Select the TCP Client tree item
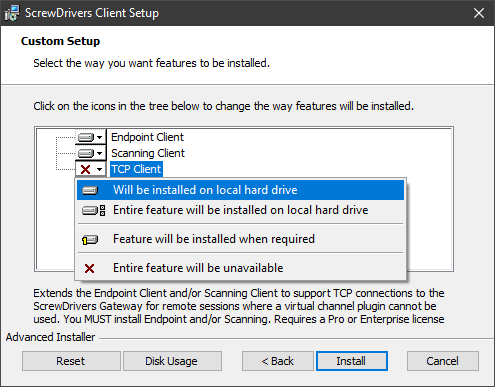This screenshot has height=387, width=495. [x=136, y=169]
